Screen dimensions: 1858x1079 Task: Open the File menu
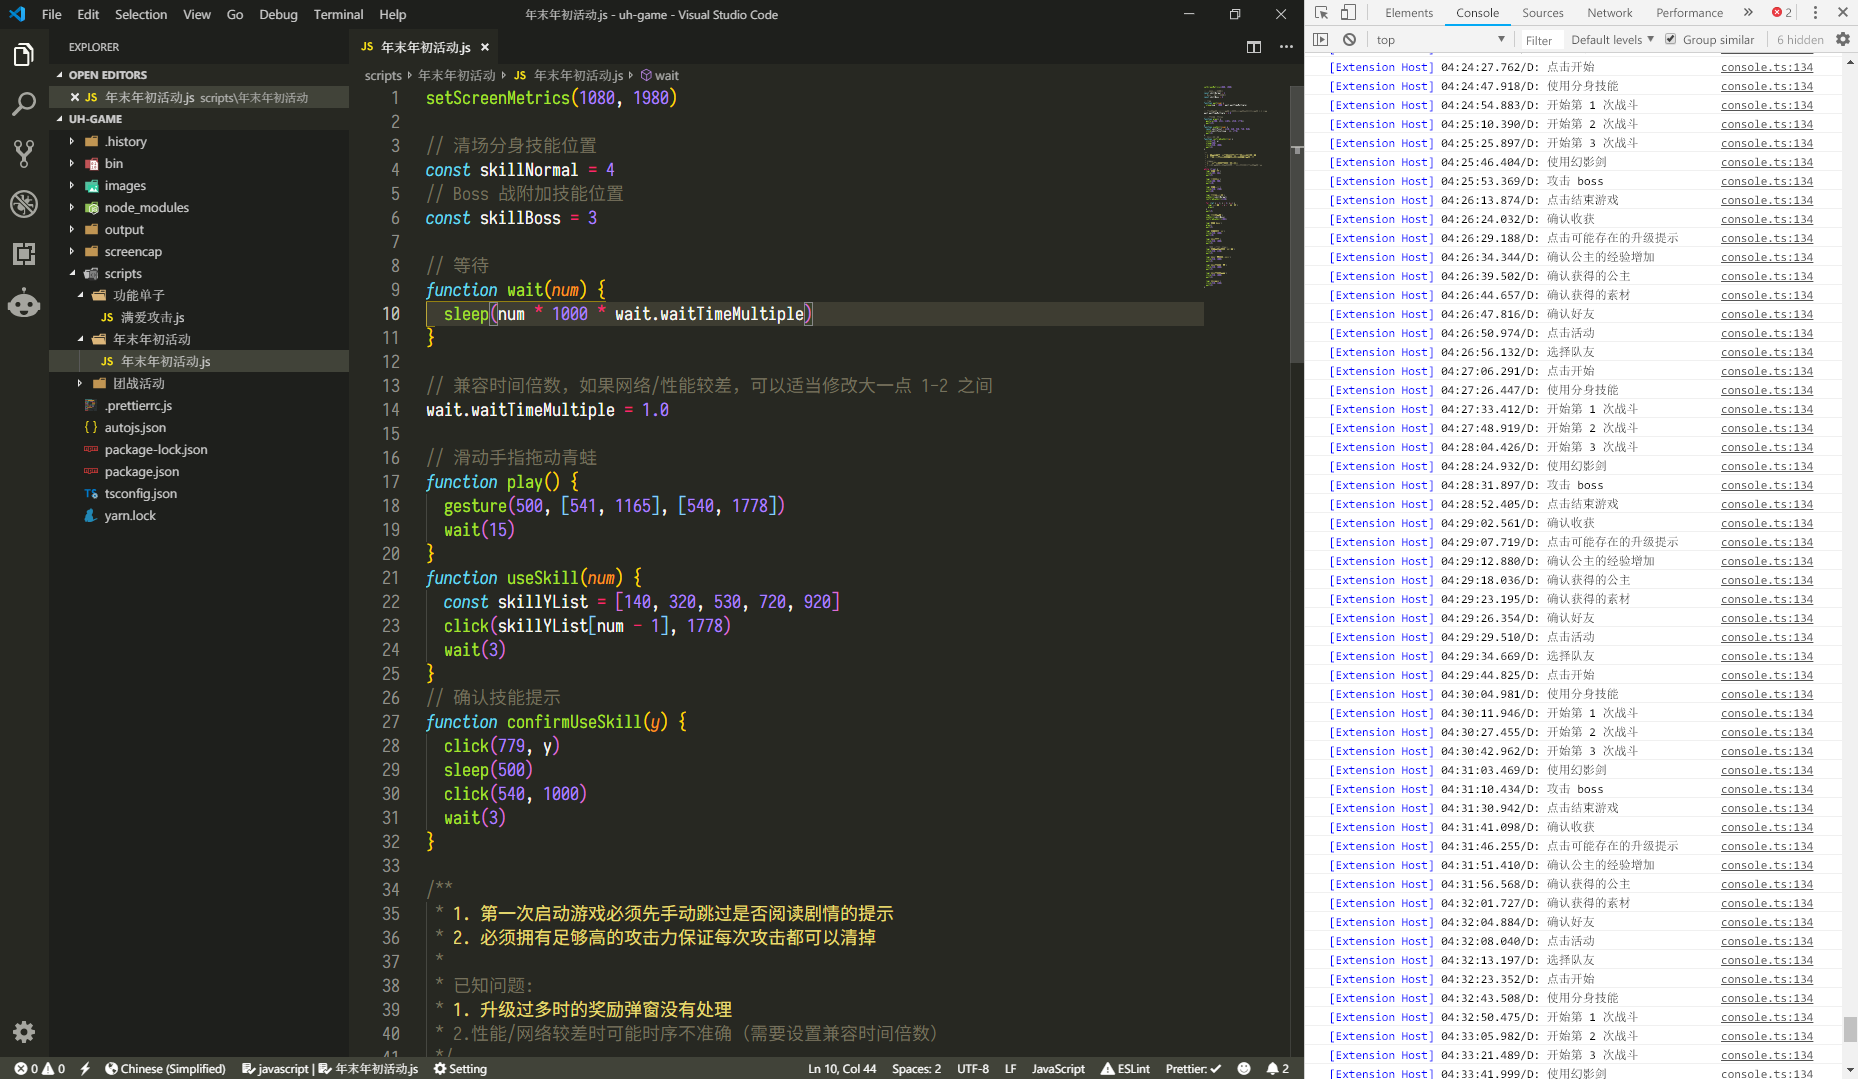[x=51, y=14]
